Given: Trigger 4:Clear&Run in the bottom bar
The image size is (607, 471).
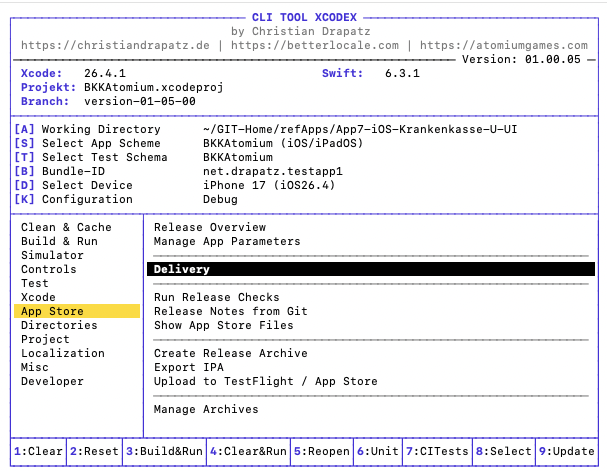Looking at the screenshot, I should click(x=249, y=451).
